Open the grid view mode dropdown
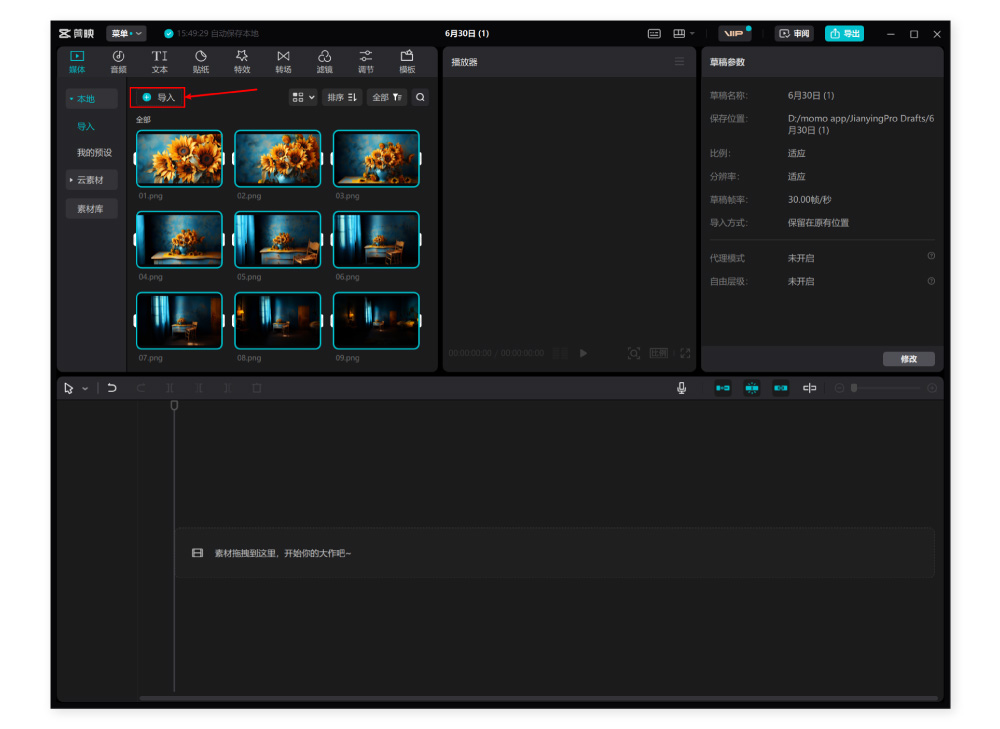This screenshot has width=1000, height=729. pos(303,98)
